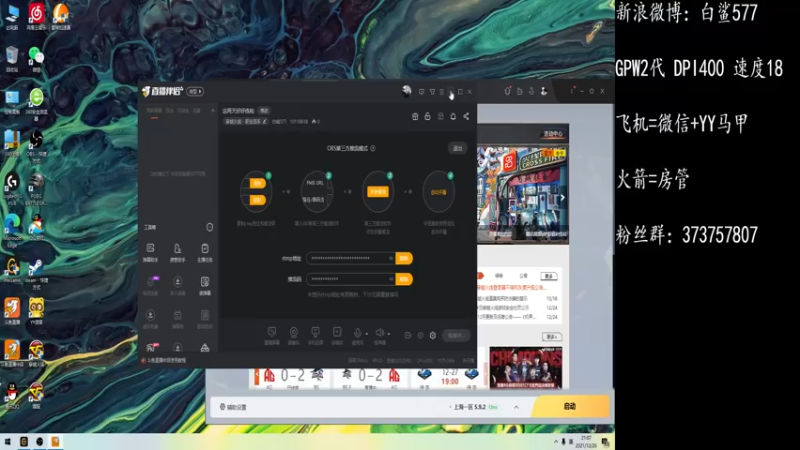Click the microphone icon in bottom bar

point(357,333)
